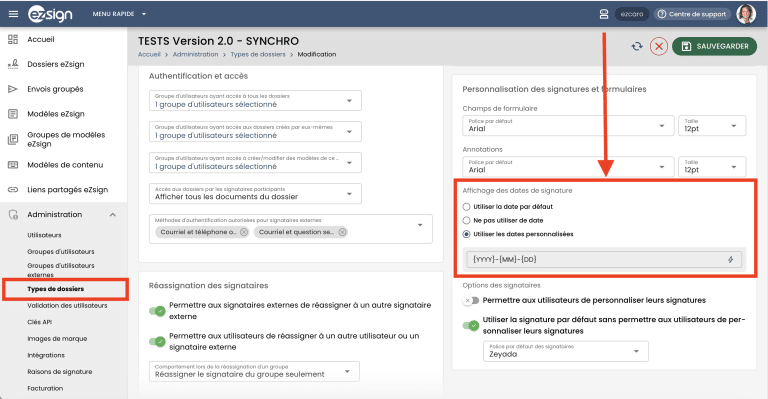Open the user profile avatar
The height and width of the screenshot is (399, 768).
(746, 14)
